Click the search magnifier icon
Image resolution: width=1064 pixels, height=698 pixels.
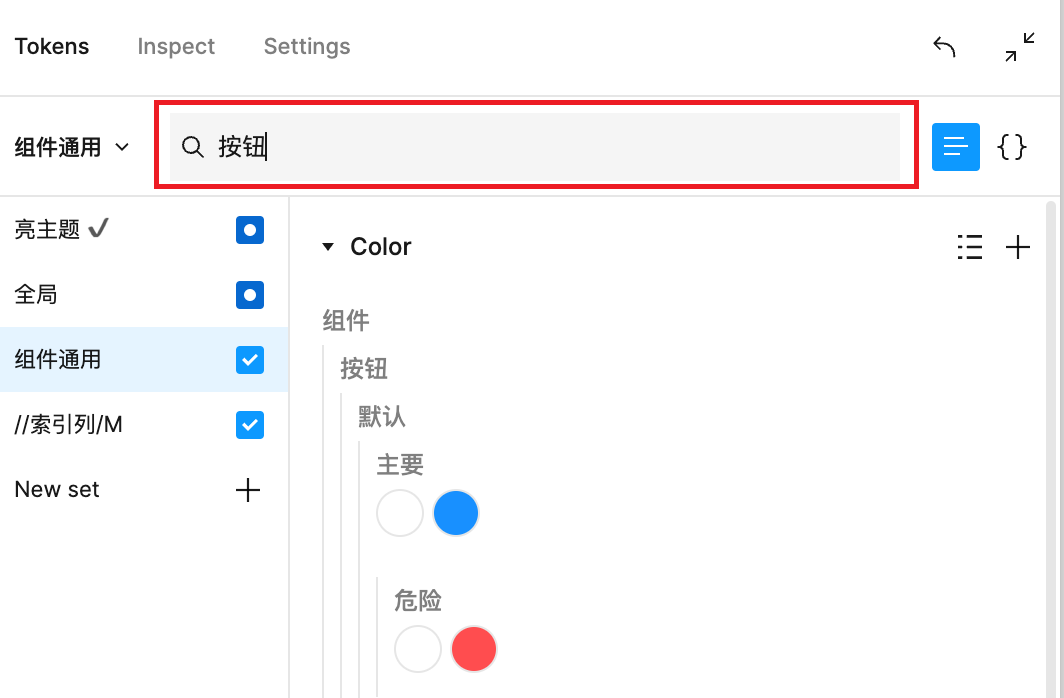click(192, 147)
